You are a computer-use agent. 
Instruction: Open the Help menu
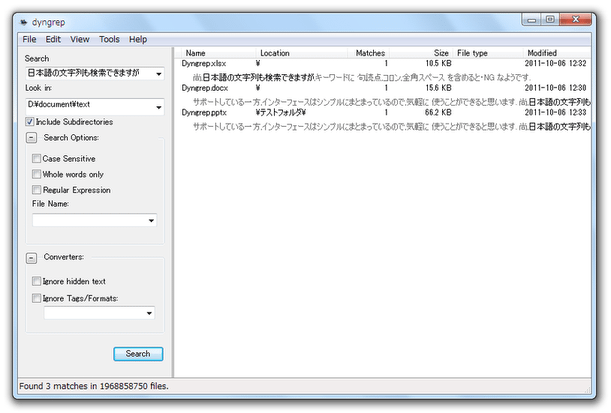(x=138, y=39)
